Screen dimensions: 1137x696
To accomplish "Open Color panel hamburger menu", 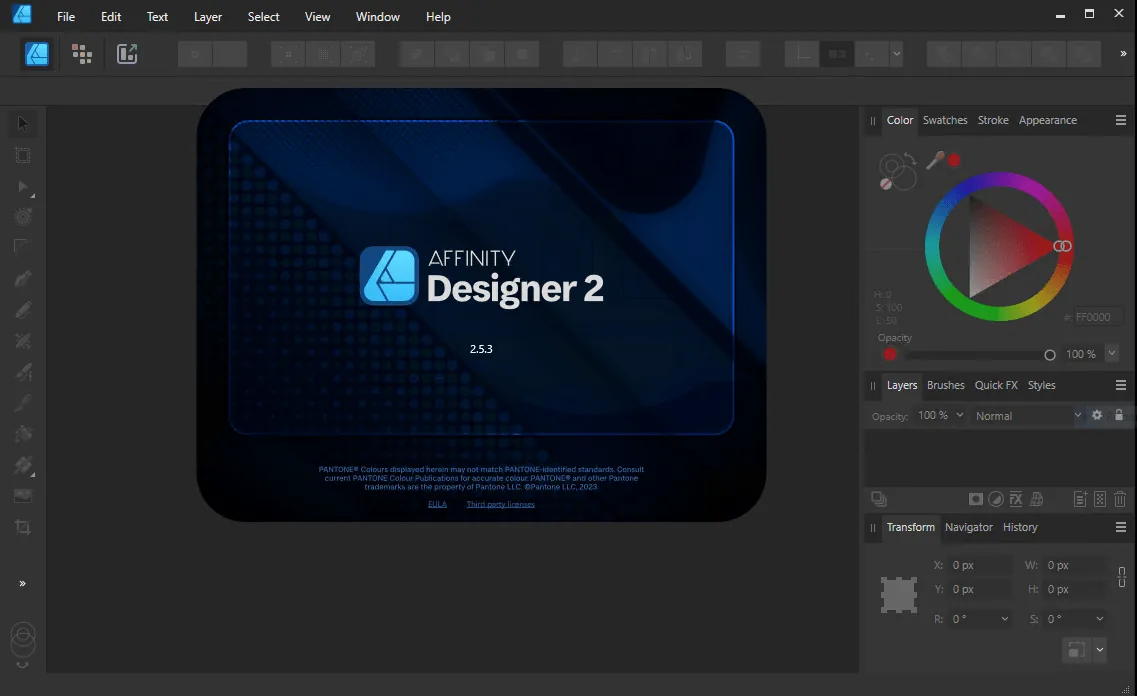I will [x=1121, y=120].
